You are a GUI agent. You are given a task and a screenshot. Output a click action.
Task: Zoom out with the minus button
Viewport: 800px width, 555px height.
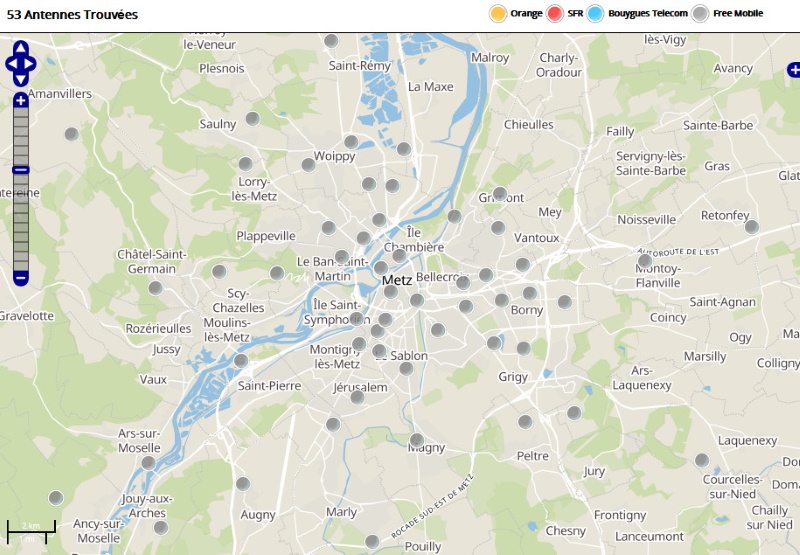[x=20, y=279]
